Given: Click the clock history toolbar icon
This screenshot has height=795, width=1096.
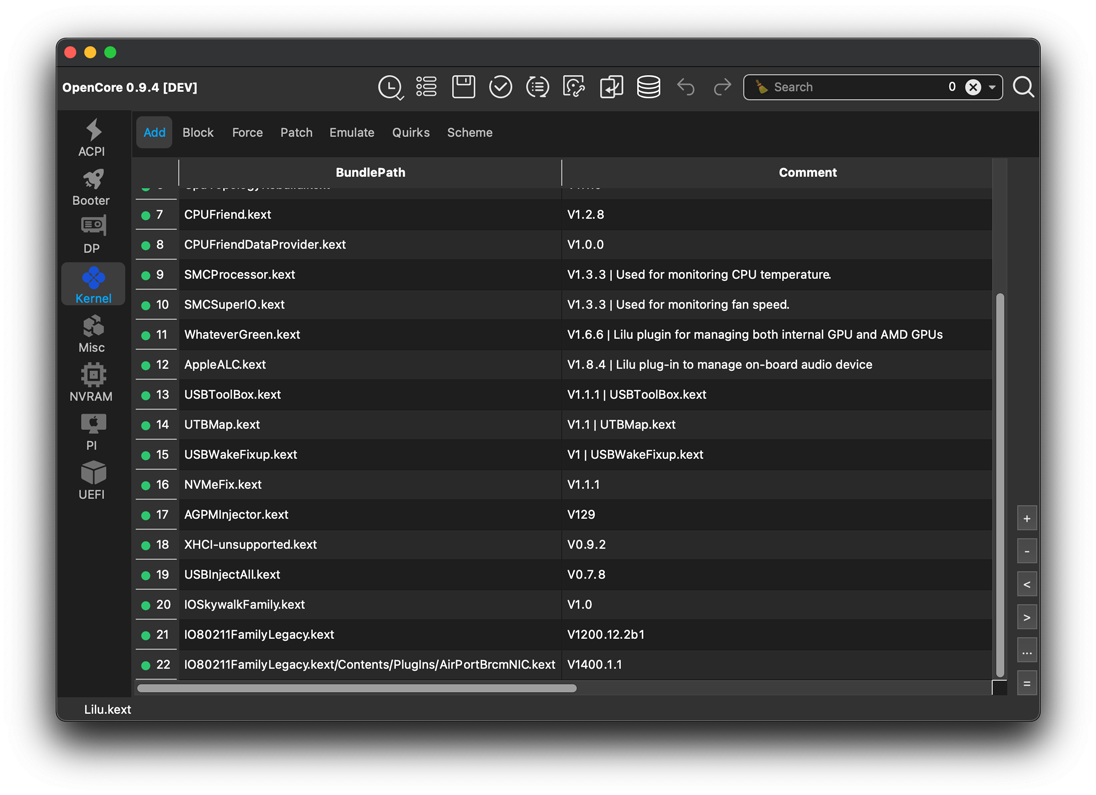Looking at the screenshot, I should pyautogui.click(x=390, y=87).
